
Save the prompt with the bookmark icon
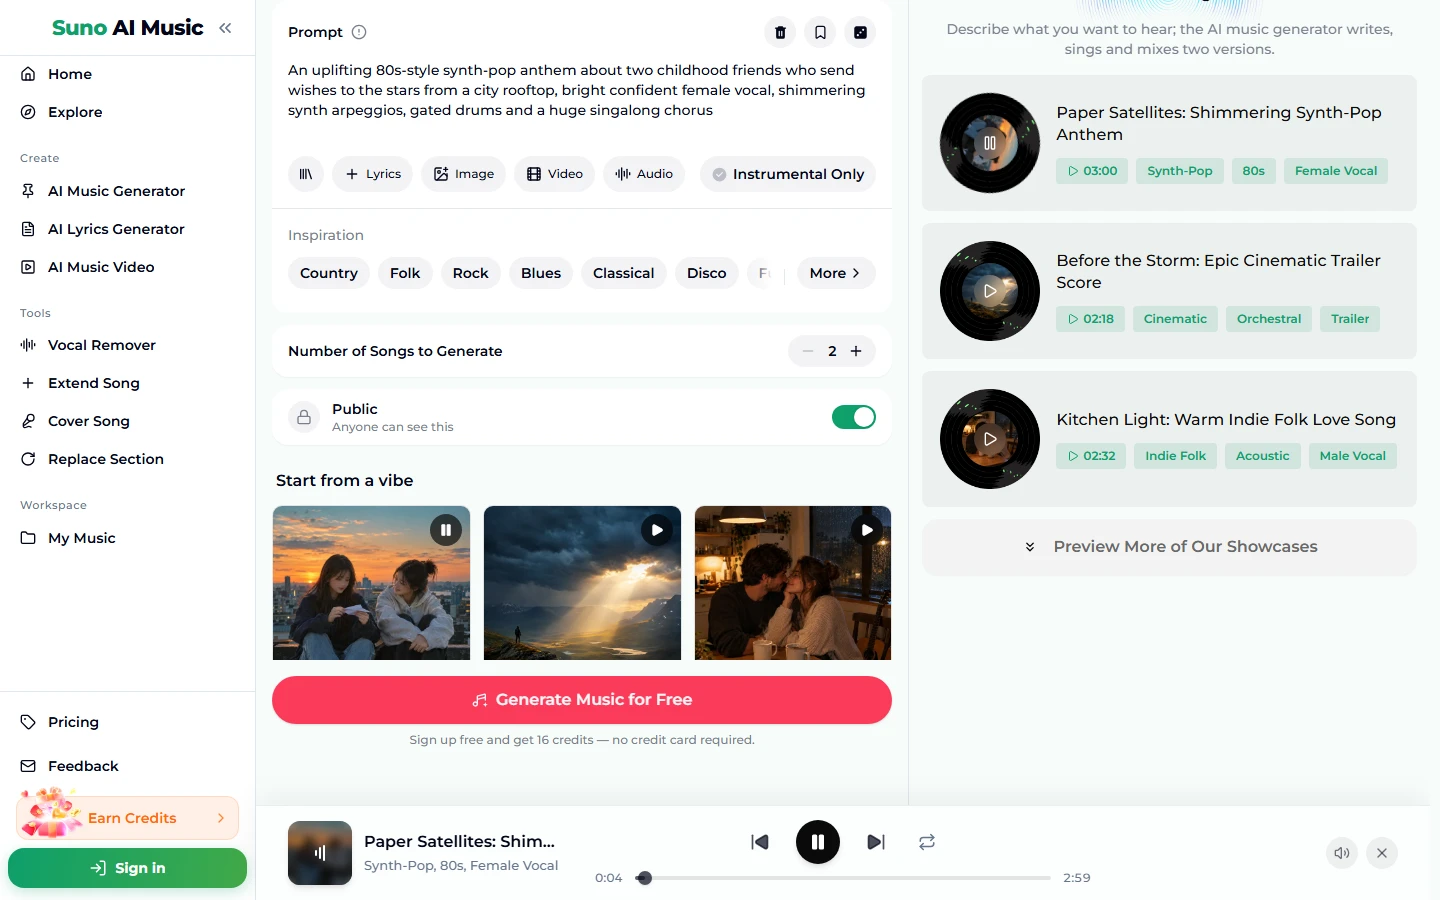tap(820, 32)
